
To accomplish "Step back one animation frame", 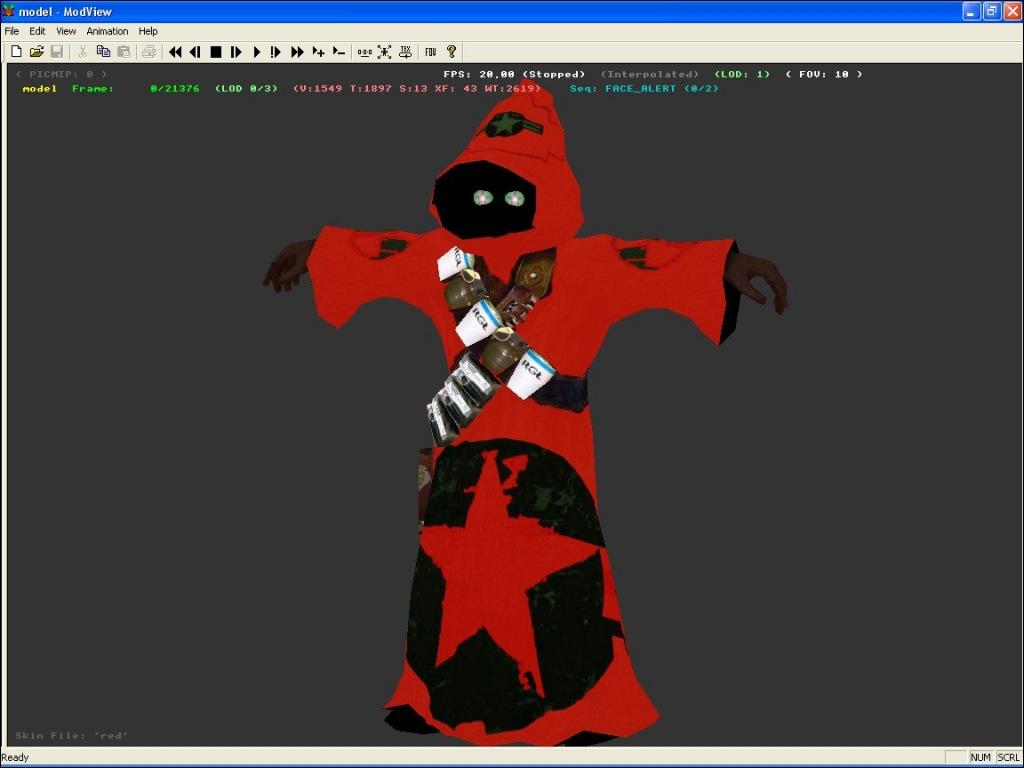I will point(195,52).
